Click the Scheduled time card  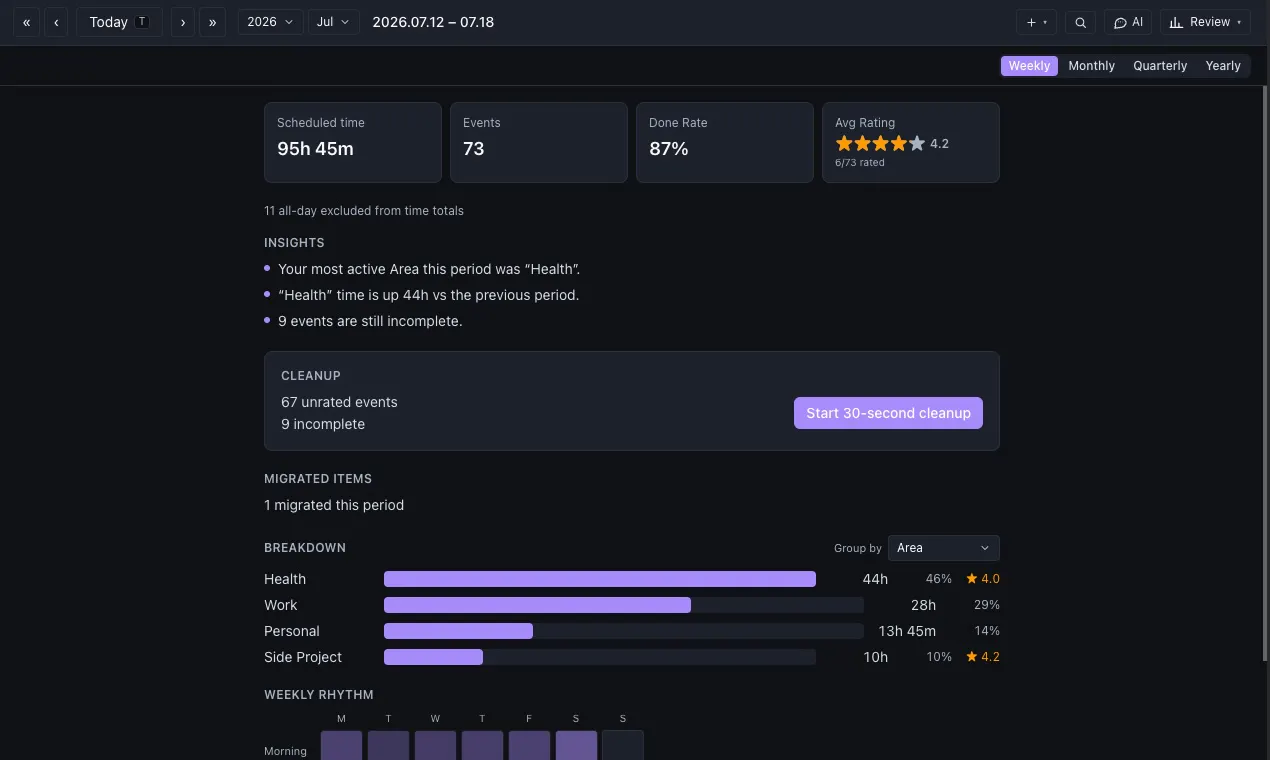[353, 142]
